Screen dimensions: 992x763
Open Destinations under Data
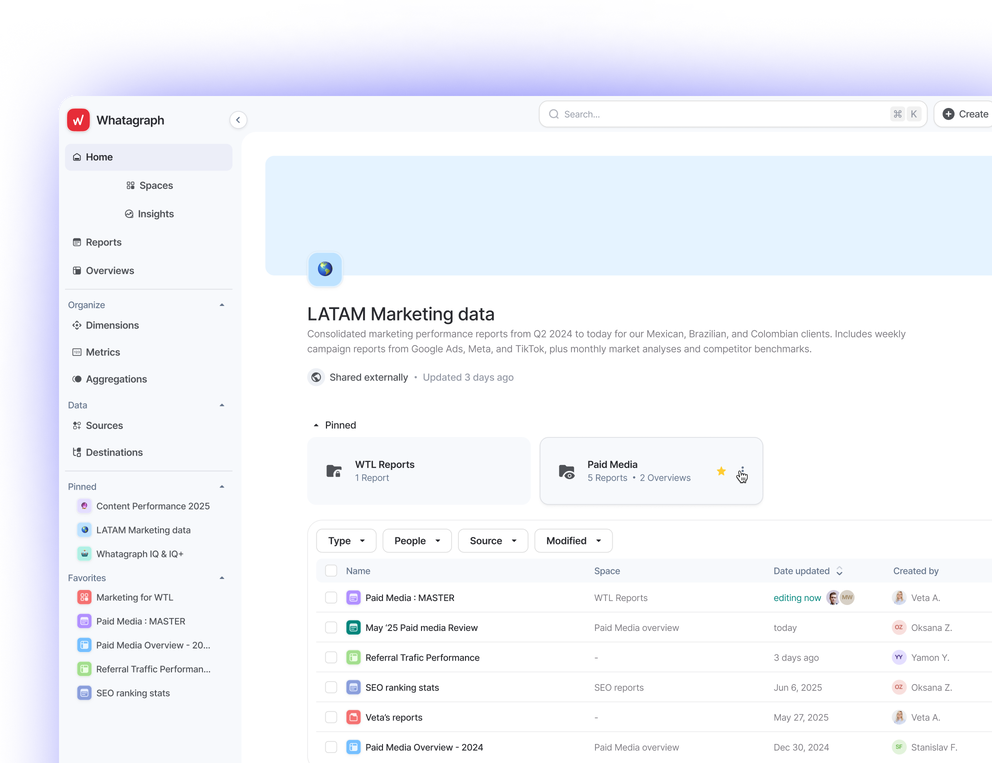[115, 452]
